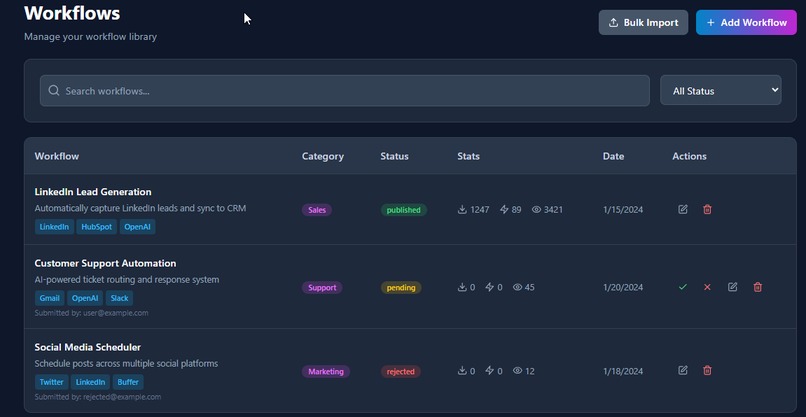Delete the Customer Support Automation workflow
806x417 pixels.
click(x=758, y=287)
